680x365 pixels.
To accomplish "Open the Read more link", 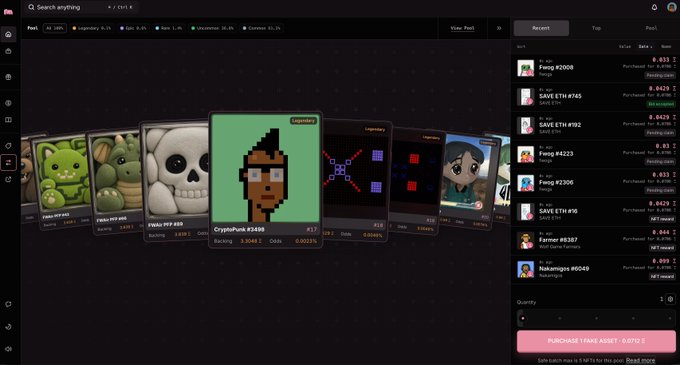I will pyautogui.click(x=641, y=360).
